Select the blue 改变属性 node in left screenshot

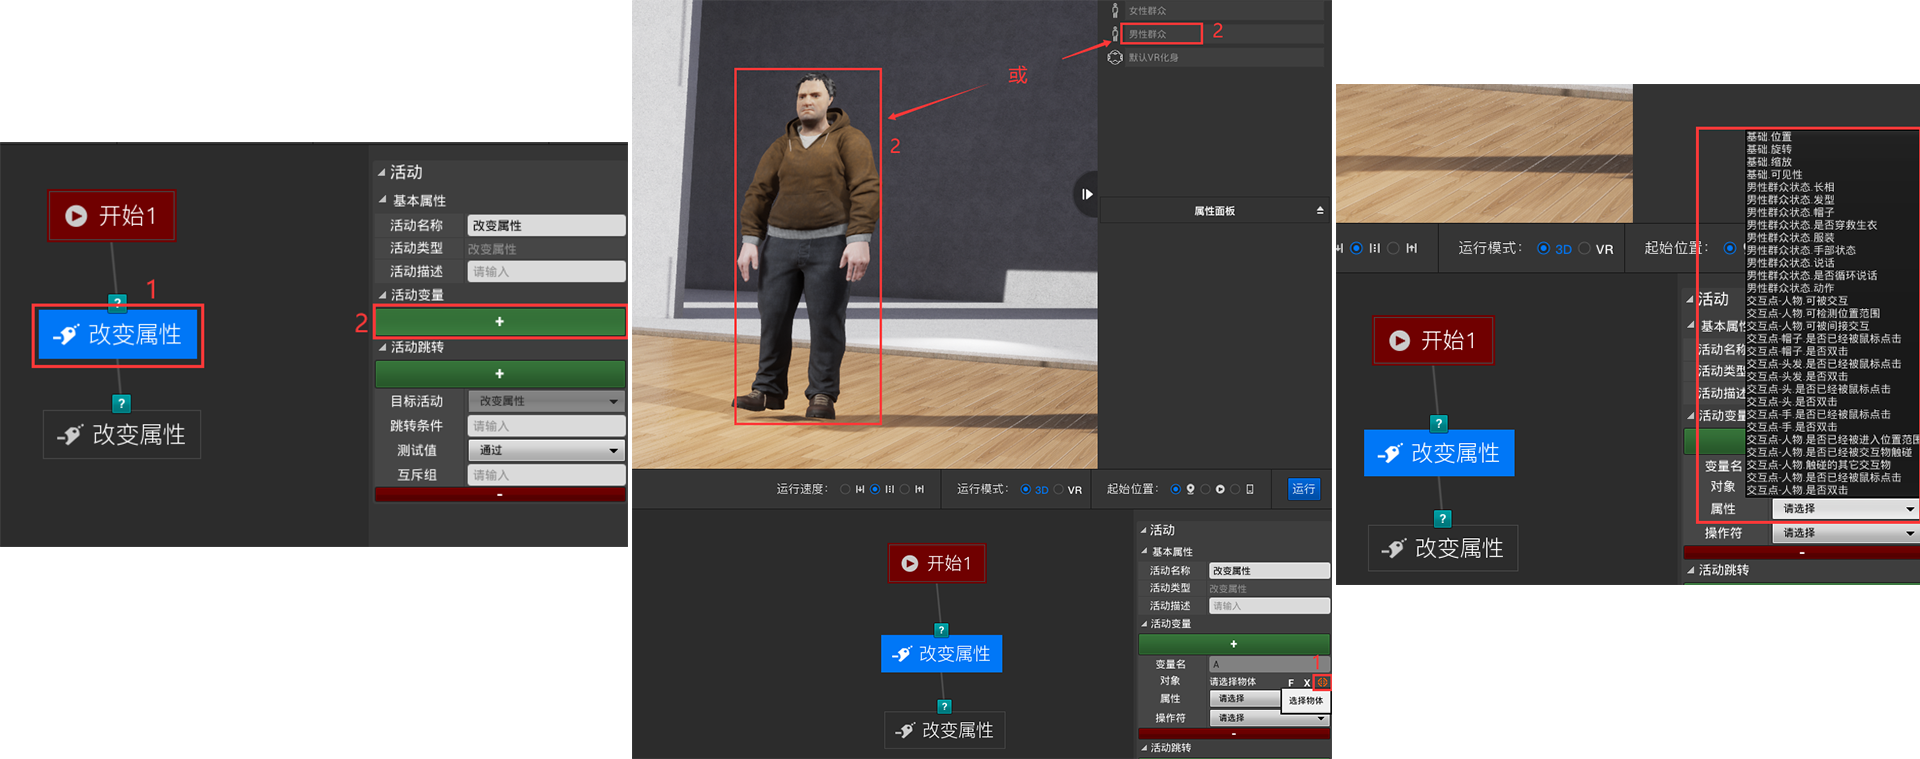(118, 335)
